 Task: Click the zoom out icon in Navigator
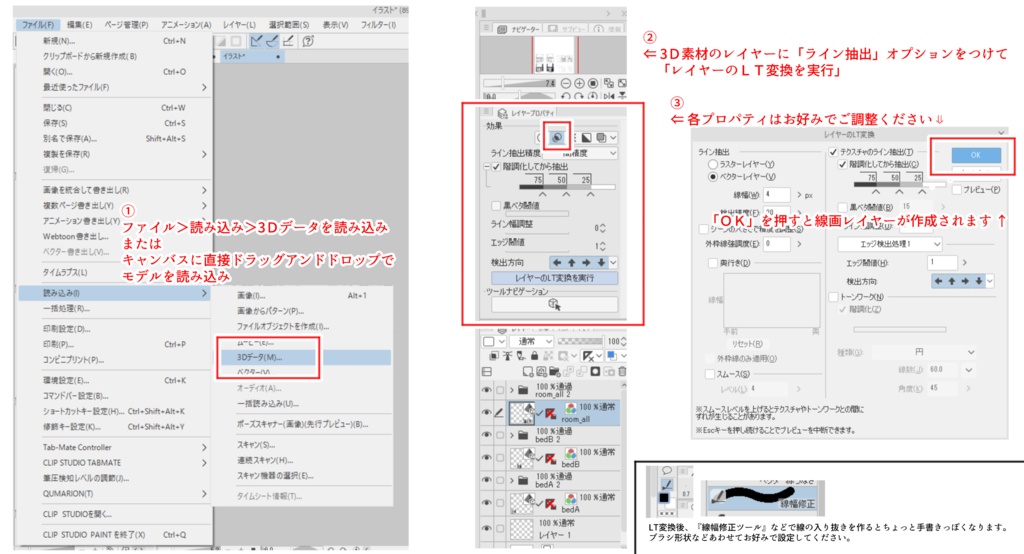[x=566, y=83]
